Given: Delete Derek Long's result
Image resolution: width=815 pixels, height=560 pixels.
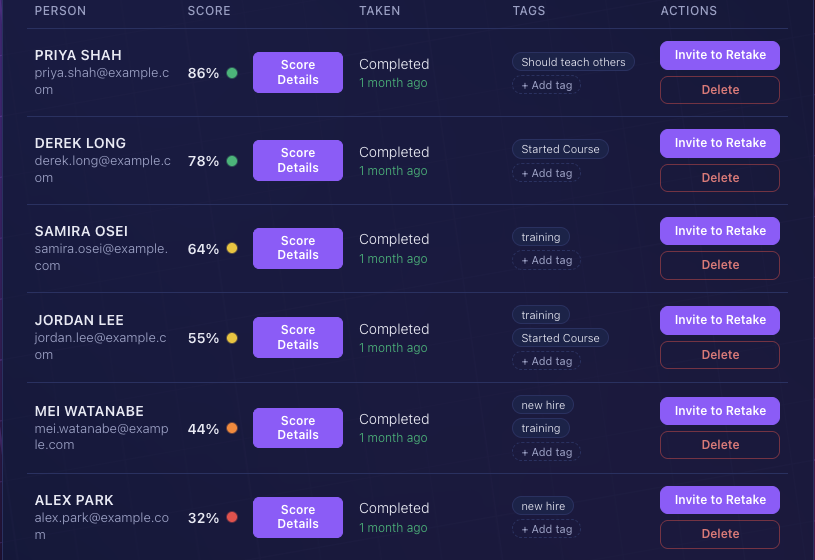Looking at the screenshot, I should (720, 178).
